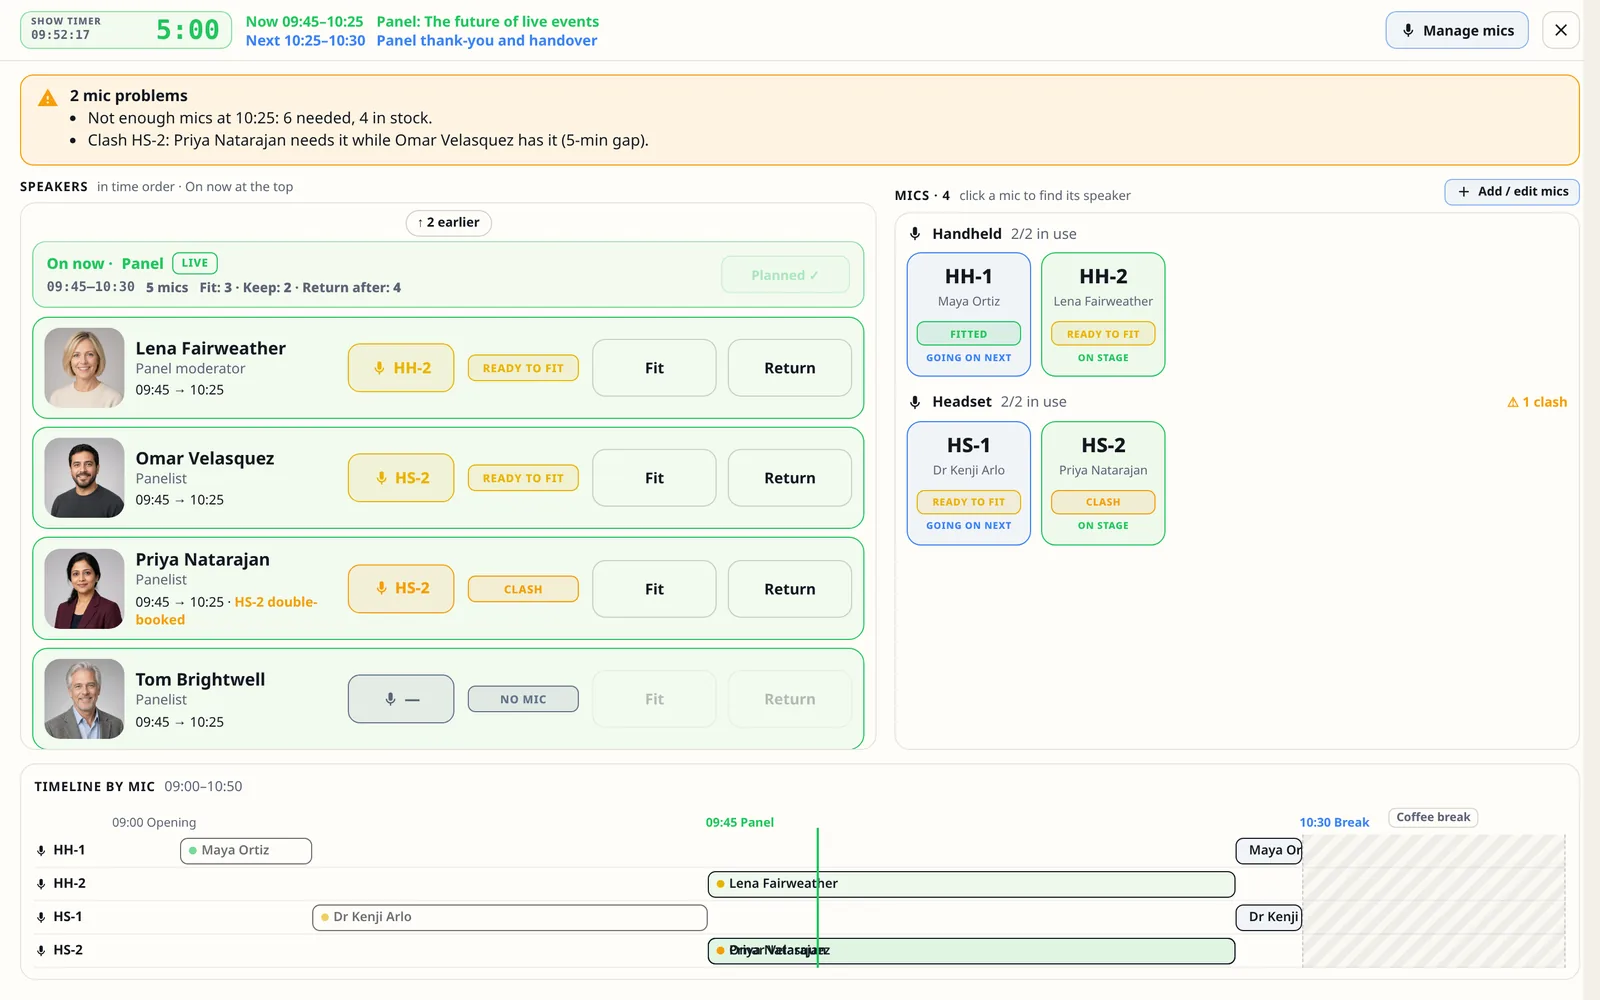This screenshot has width=1600, height=1000.
Task: Click Tom Brightwell's photo thumbnail
Action: click(x=84, y=699)
